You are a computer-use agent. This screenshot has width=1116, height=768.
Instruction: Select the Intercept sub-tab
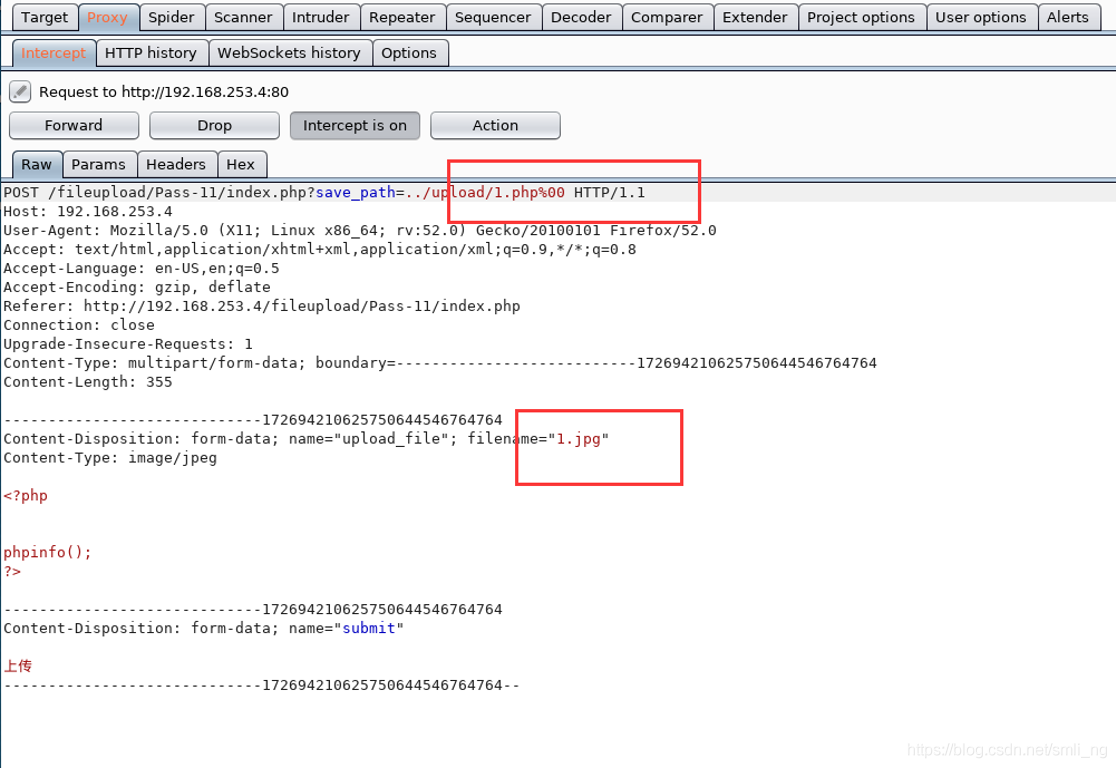tap(53, 53)
